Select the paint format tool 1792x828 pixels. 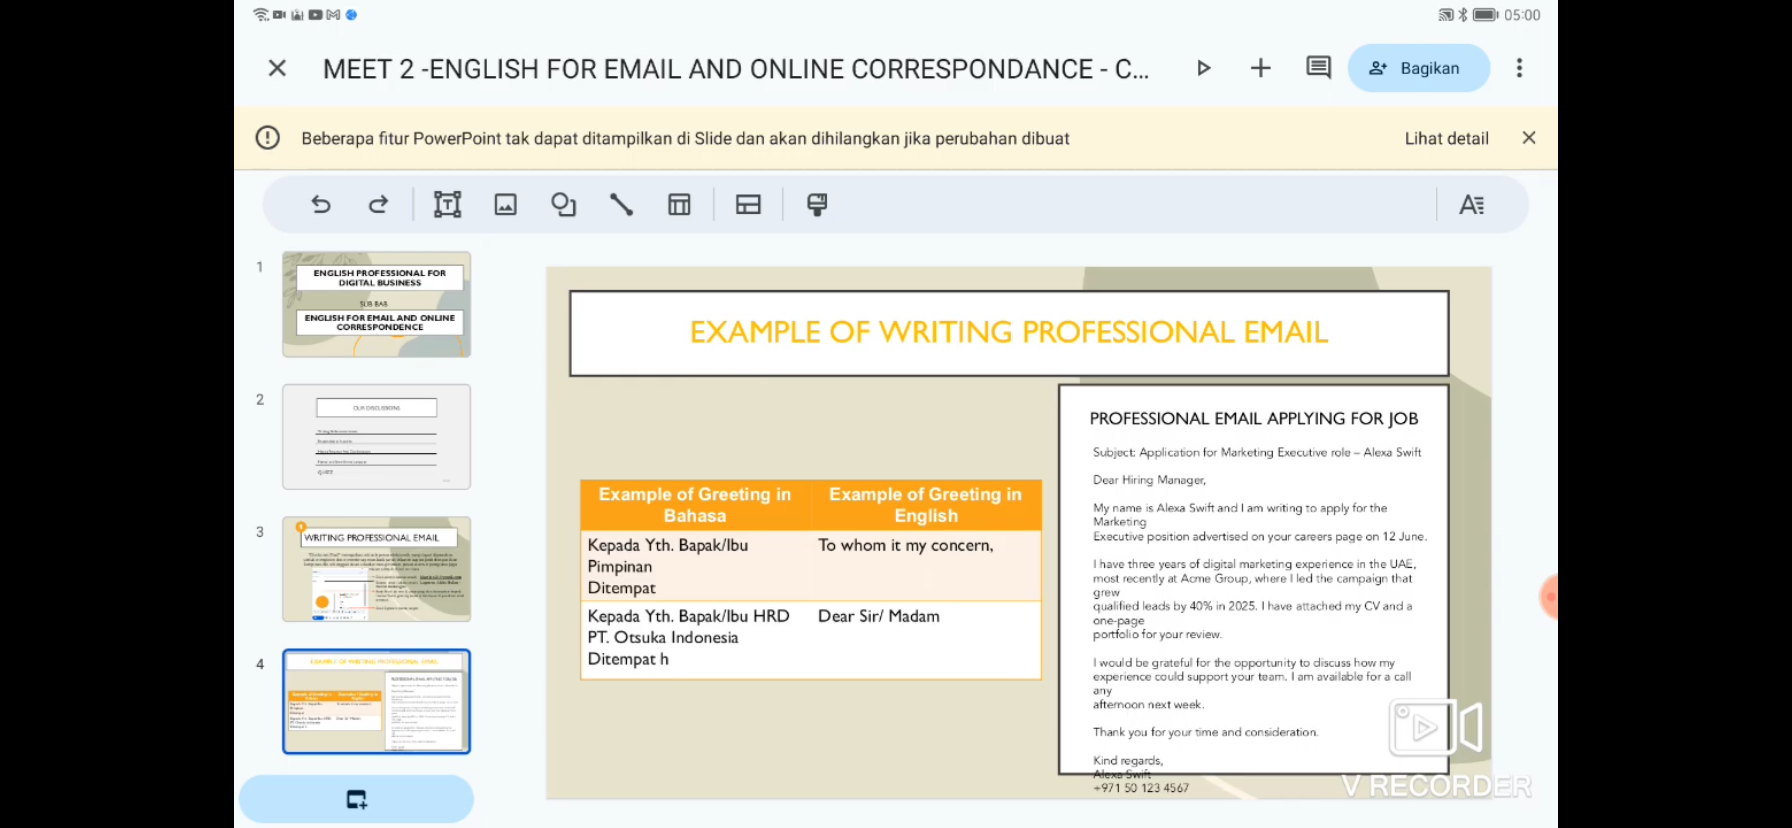coord(817,205)
